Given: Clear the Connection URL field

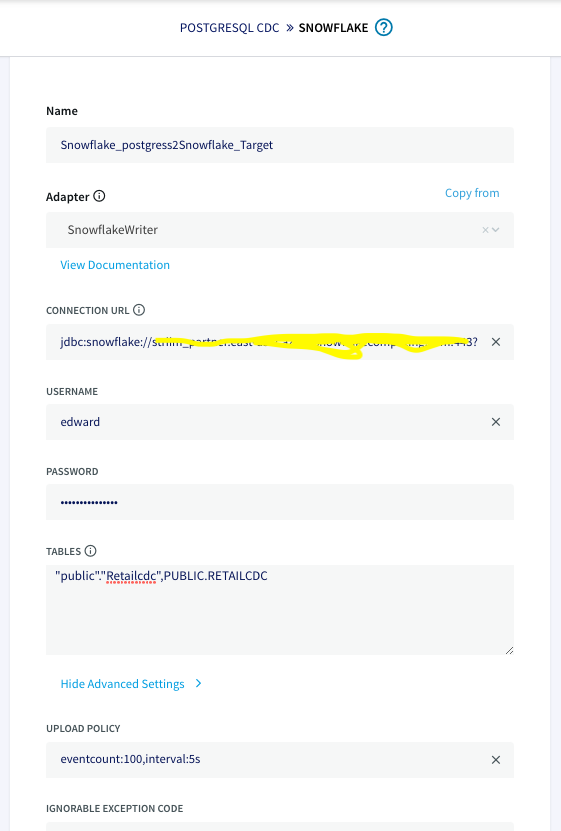Looking at the screenshot, I should 496,342.
